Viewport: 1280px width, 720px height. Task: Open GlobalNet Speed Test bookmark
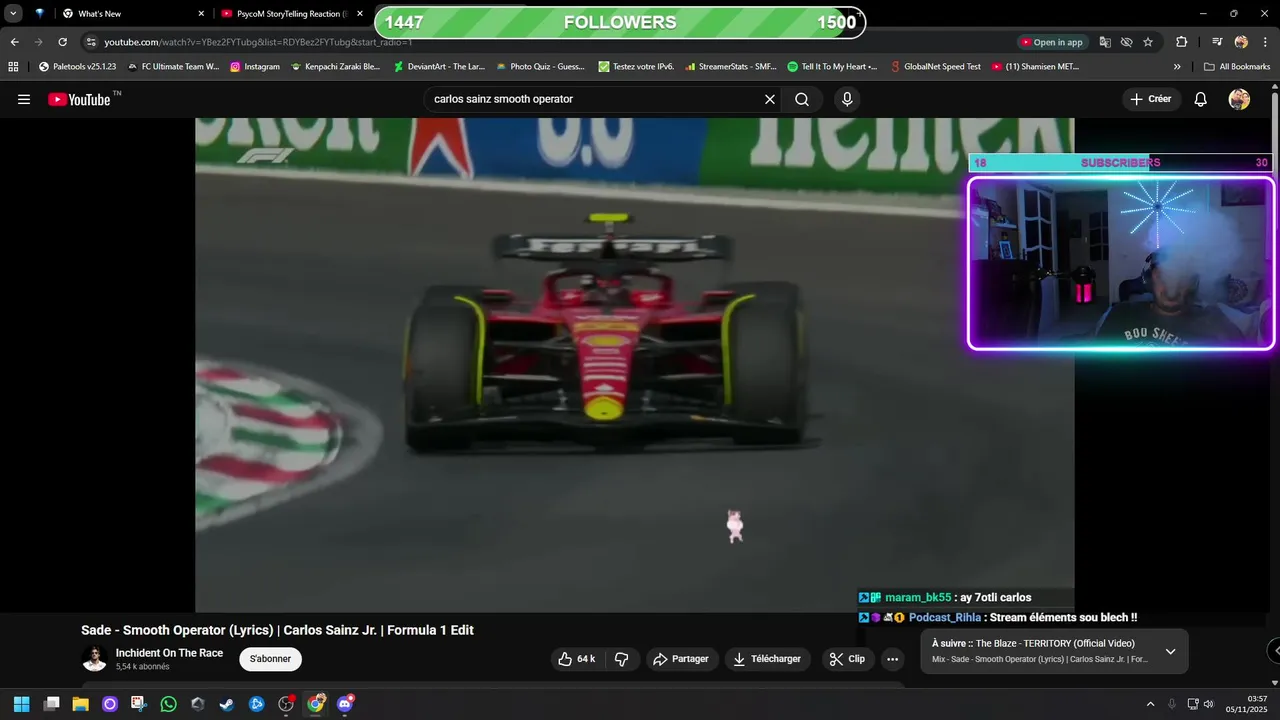936,67
